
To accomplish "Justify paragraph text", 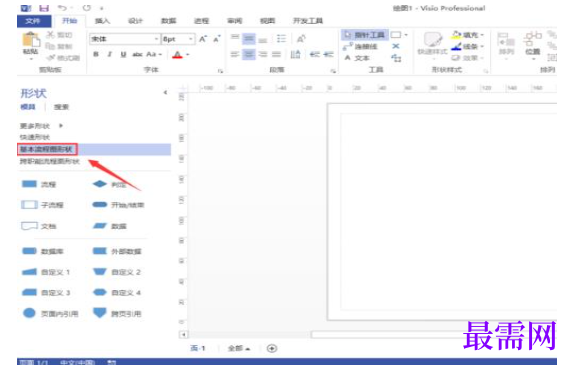I will (x=276, y=55).
